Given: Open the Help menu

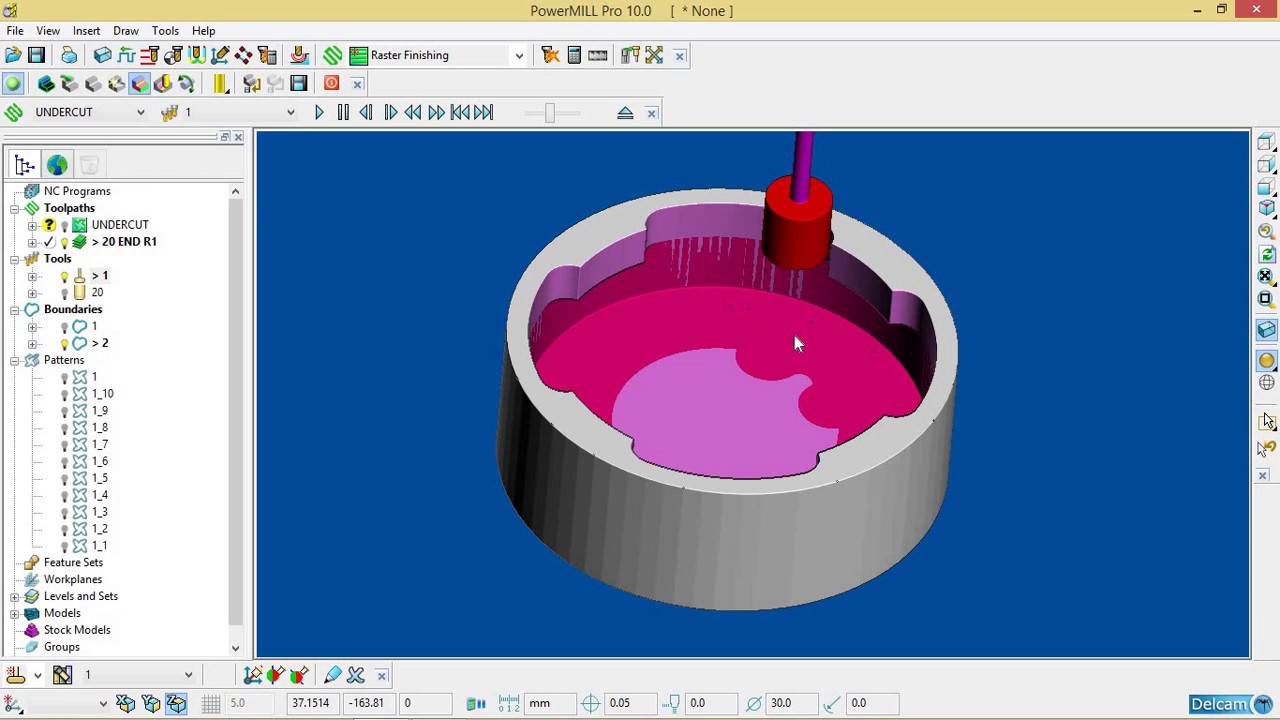Looking at the screenshot, I should coord(203,31).
